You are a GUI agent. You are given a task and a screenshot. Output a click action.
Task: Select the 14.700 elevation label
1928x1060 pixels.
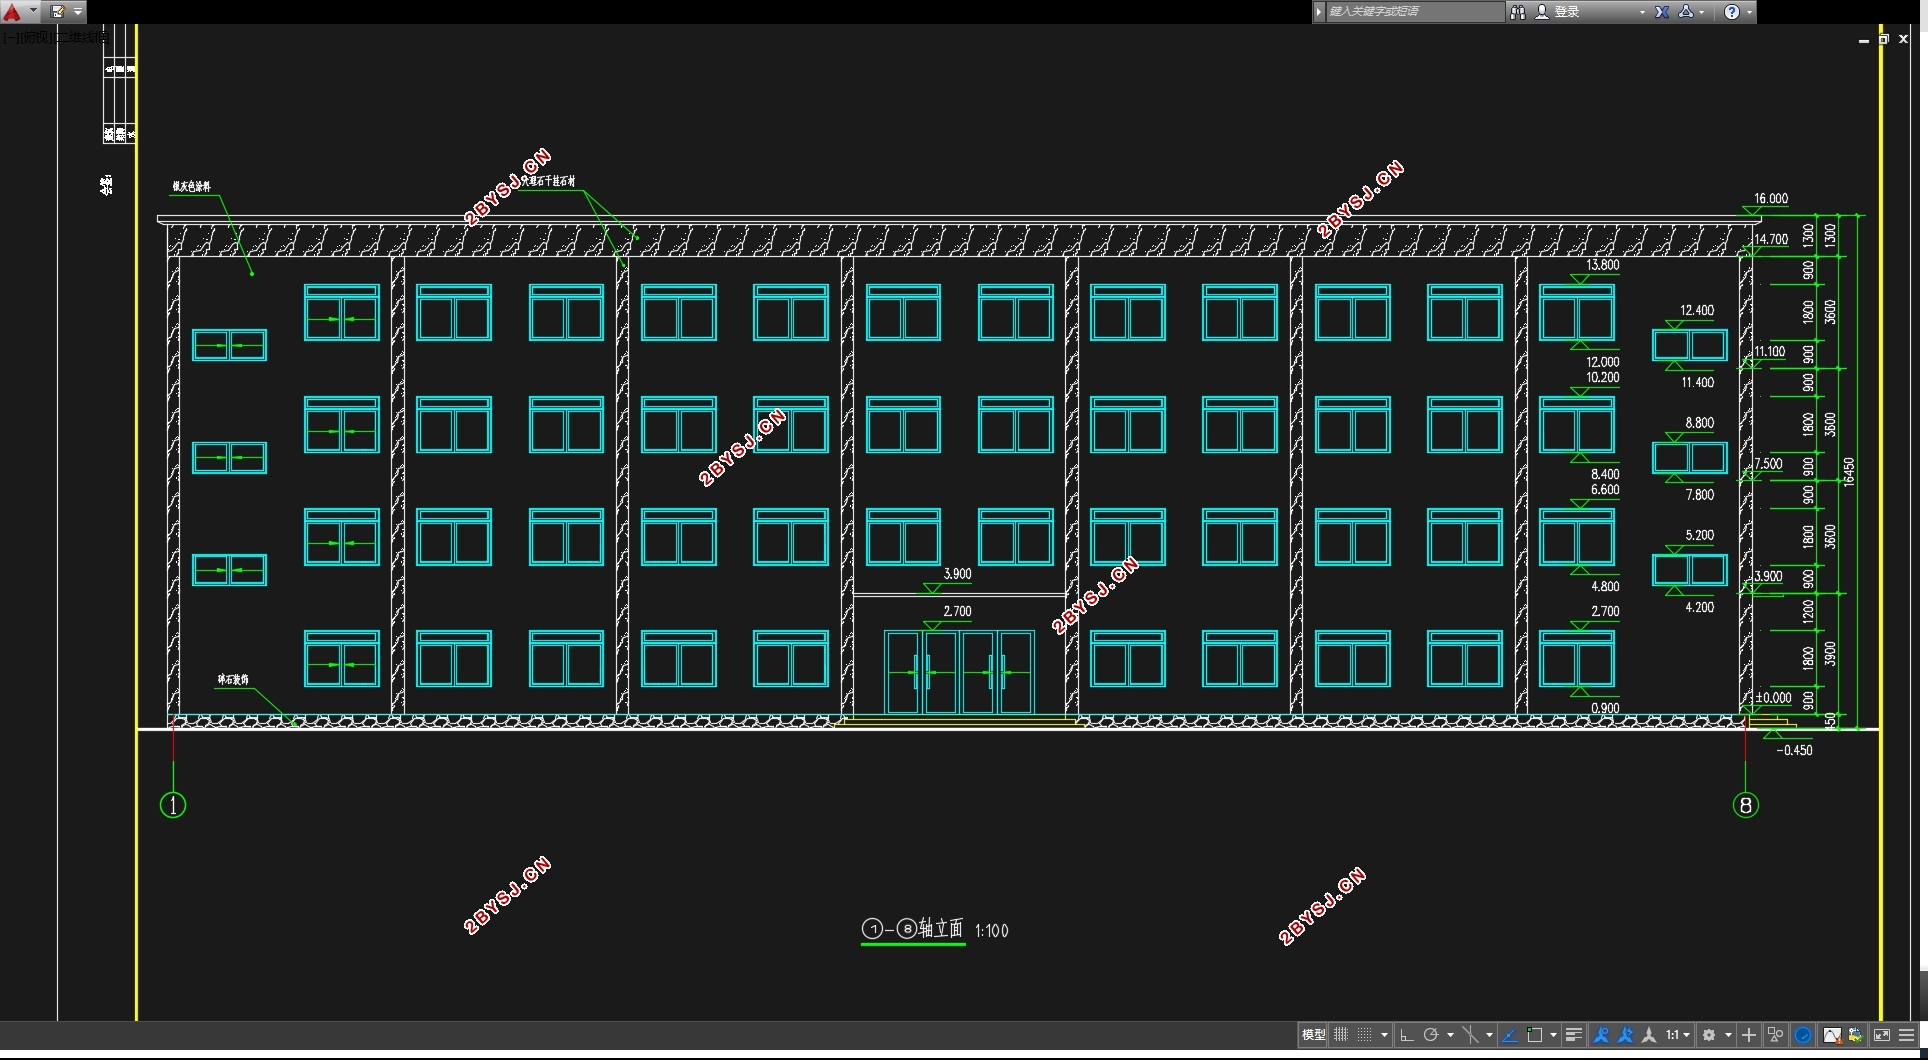1771,240
